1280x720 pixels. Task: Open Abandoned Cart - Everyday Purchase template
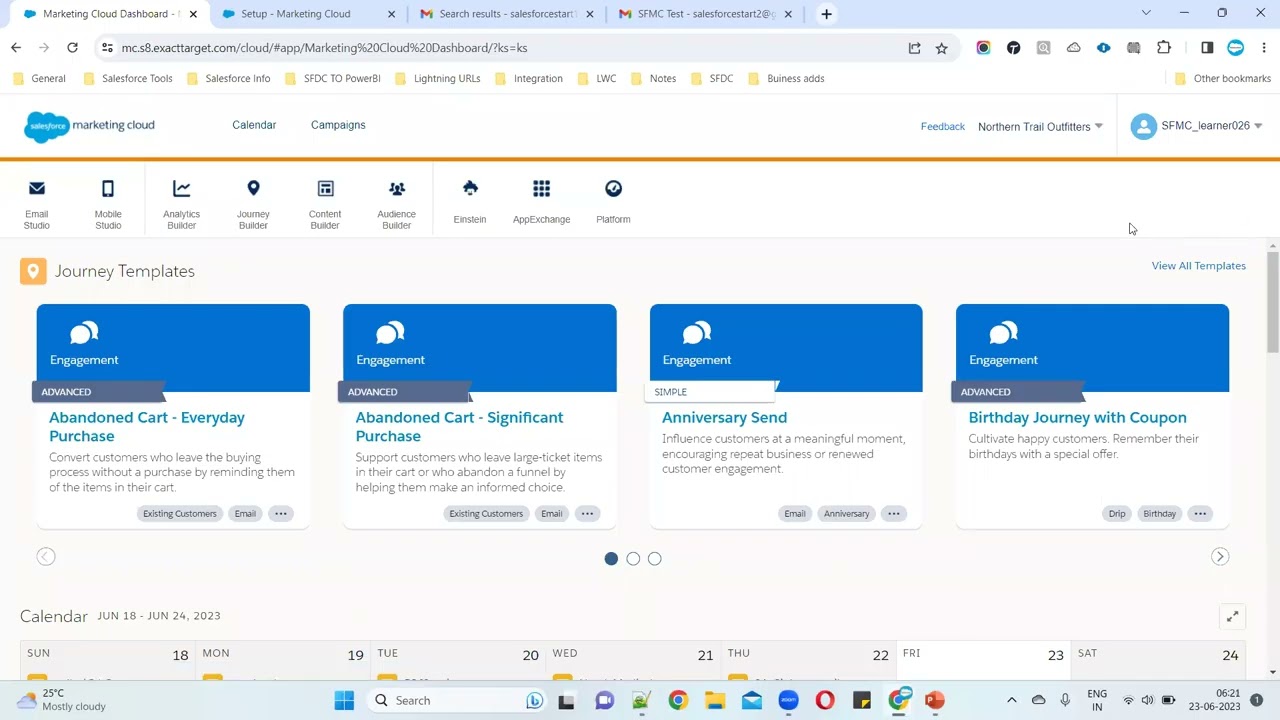click(x=147, y=427)
